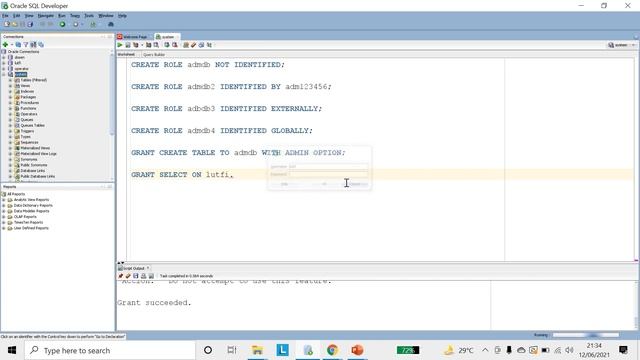The width and height of the screenshot is (640, 360).
Task: Click the SQL History icon in worksheet toolbar
Action: [201, 45]
